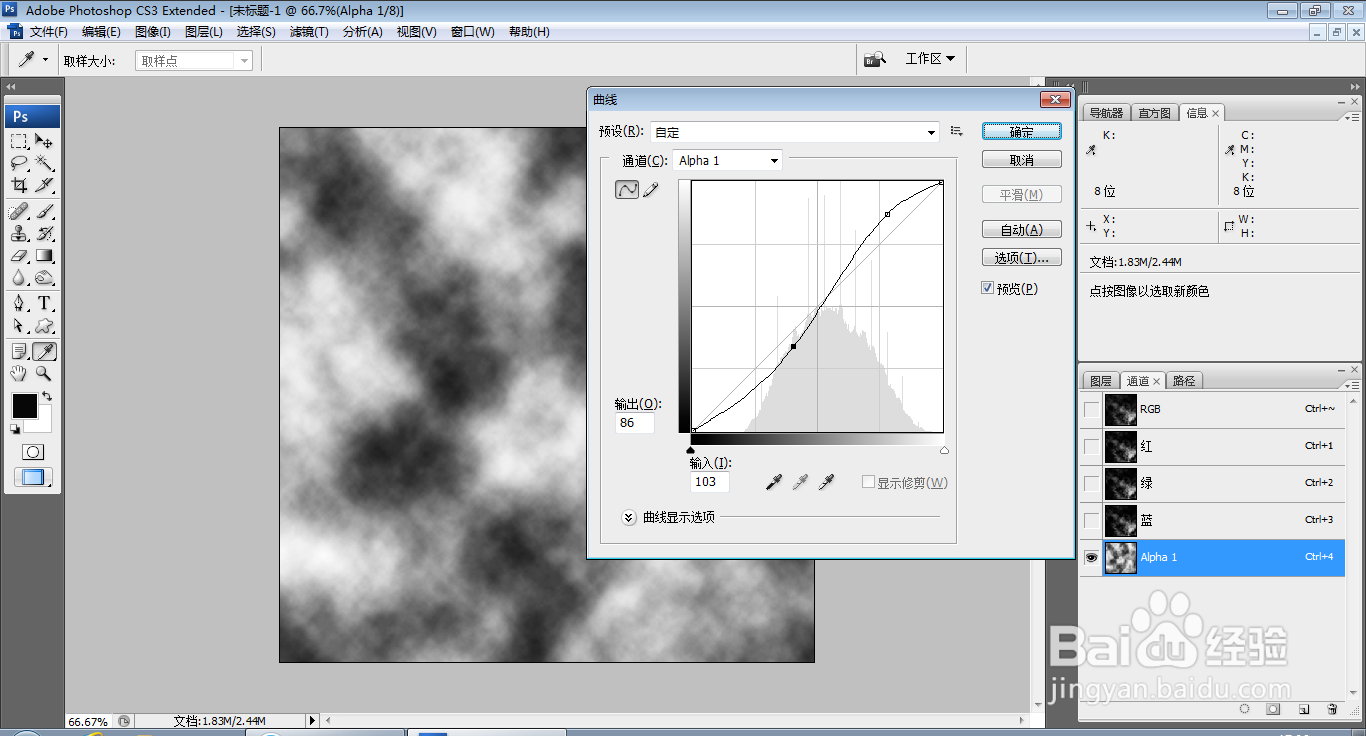Viewport: 1366px width, 736px height.
Task: Expand Curve Display Options
Action: pyautogui.click(x=629, y=517)
